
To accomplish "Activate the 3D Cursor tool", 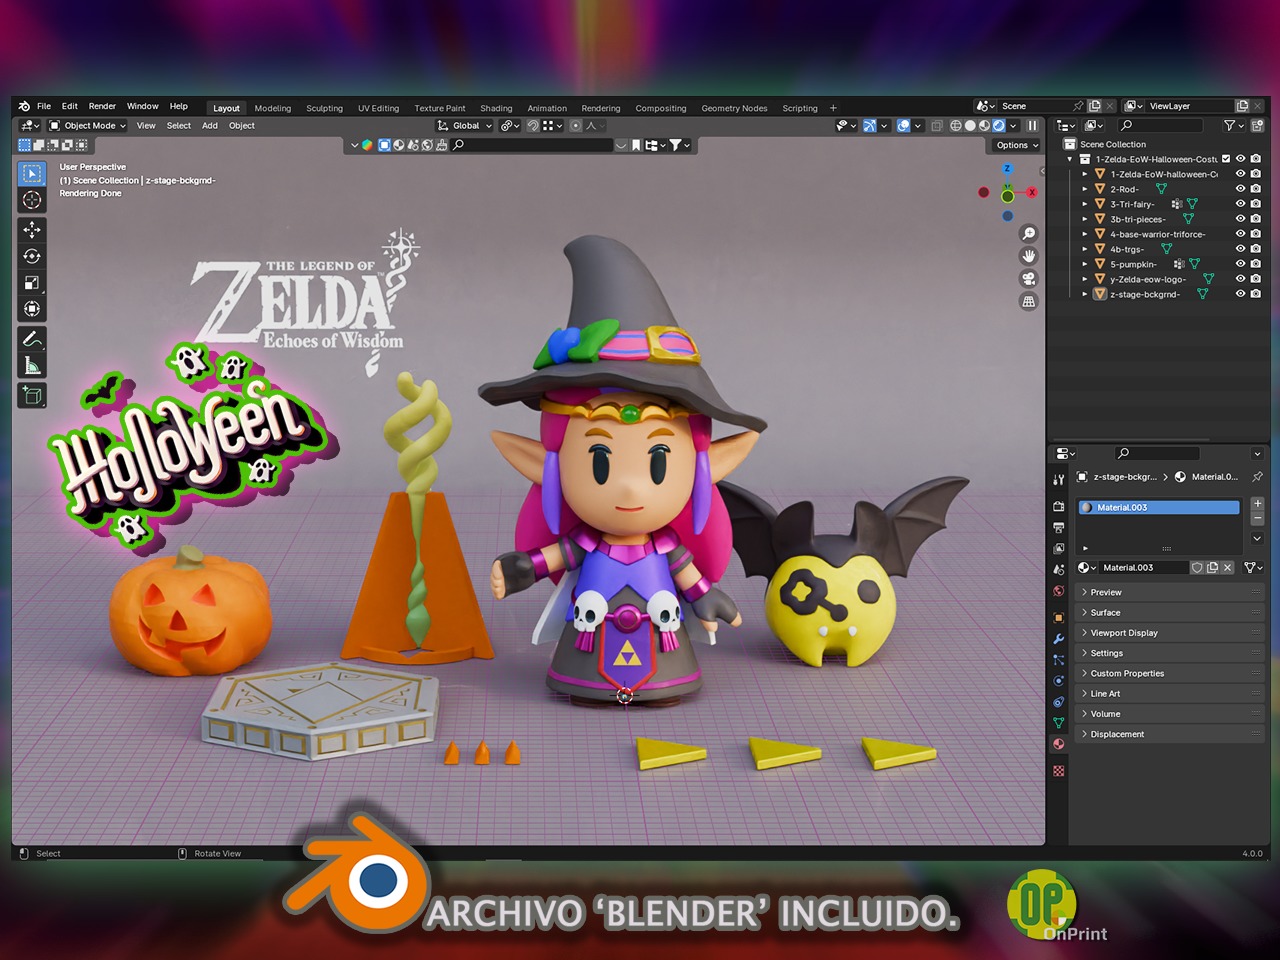I will [x=32, y=200].
